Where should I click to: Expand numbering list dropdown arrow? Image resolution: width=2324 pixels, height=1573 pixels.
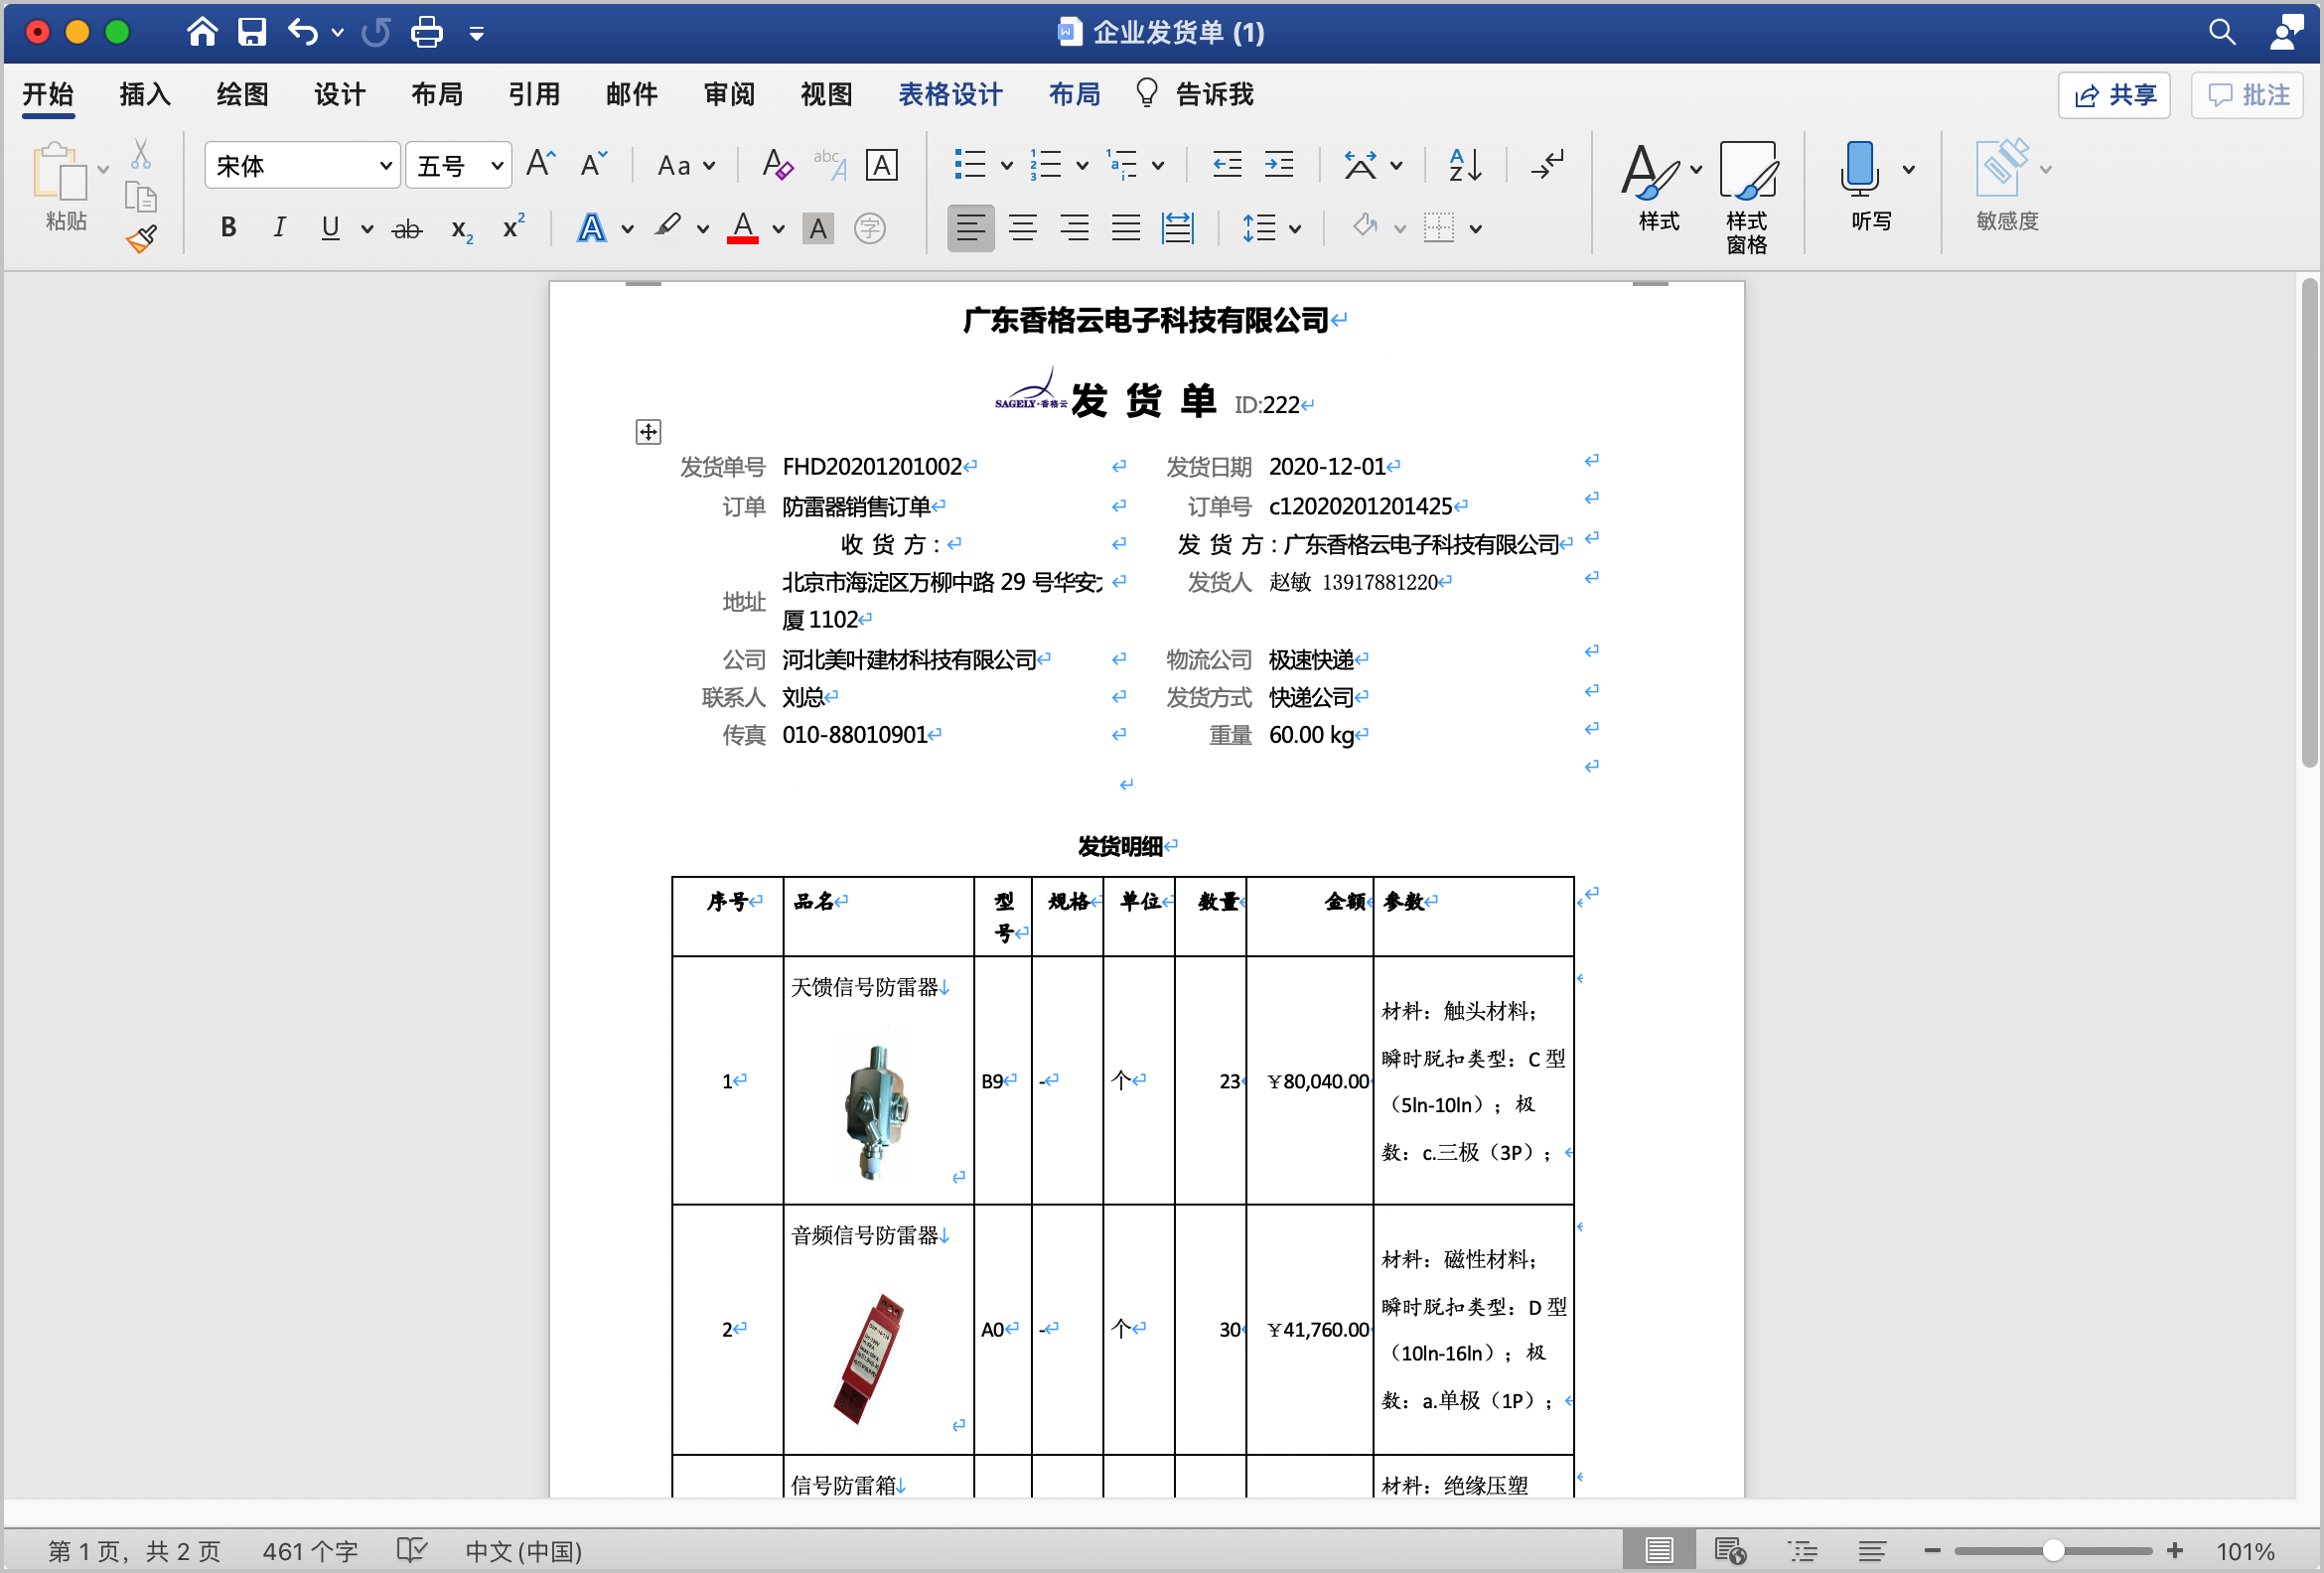pos(1081,165)
